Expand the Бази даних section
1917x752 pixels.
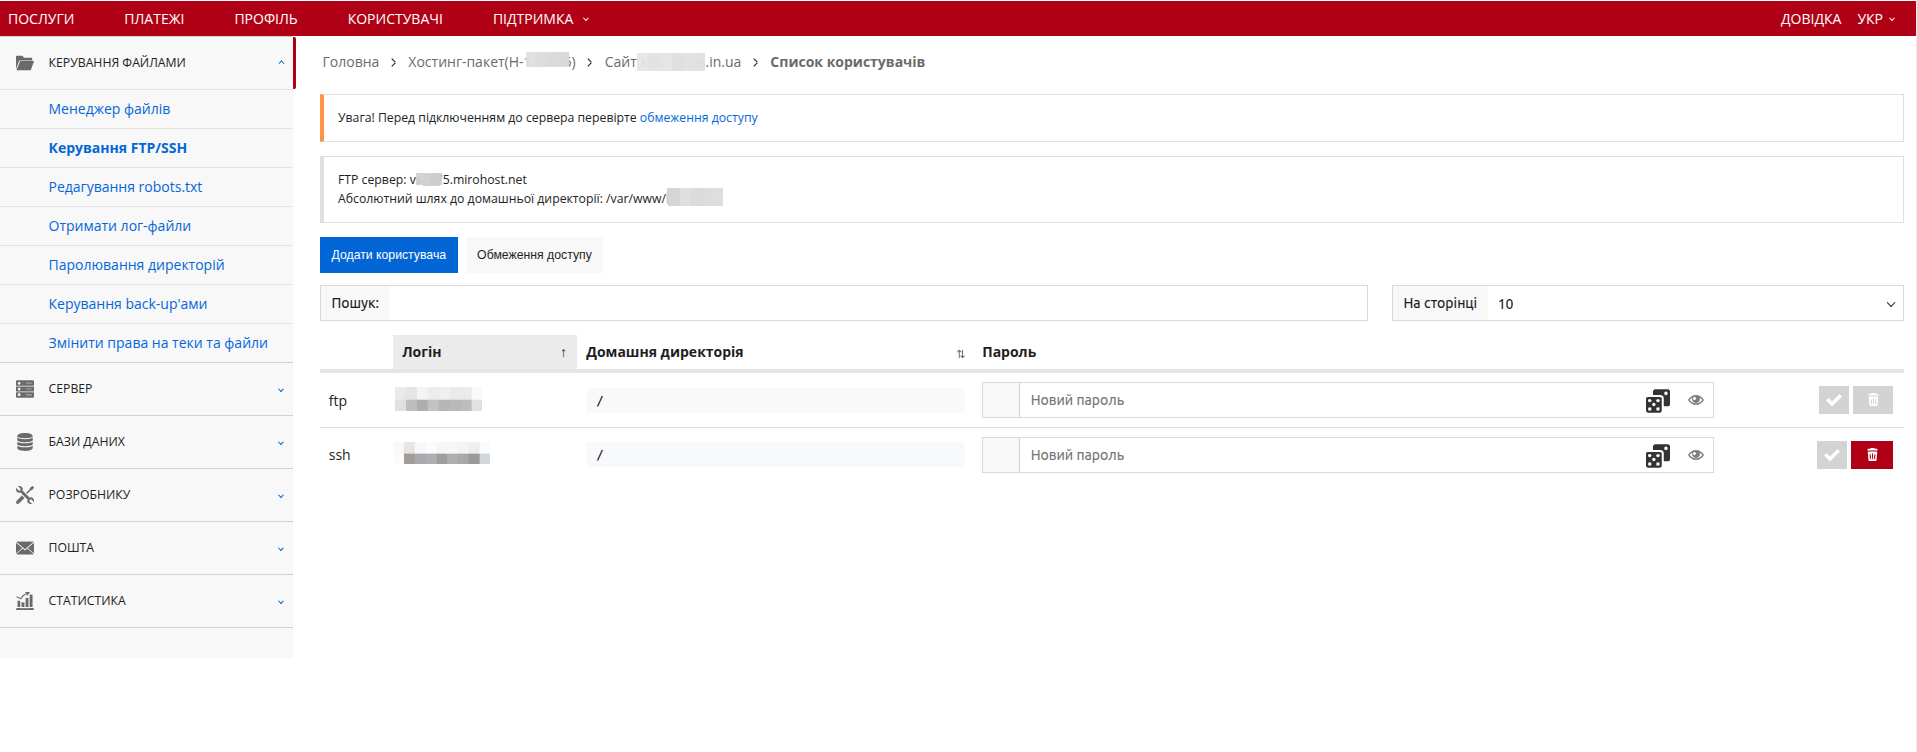pyautogui.click(x=281, y=443)
